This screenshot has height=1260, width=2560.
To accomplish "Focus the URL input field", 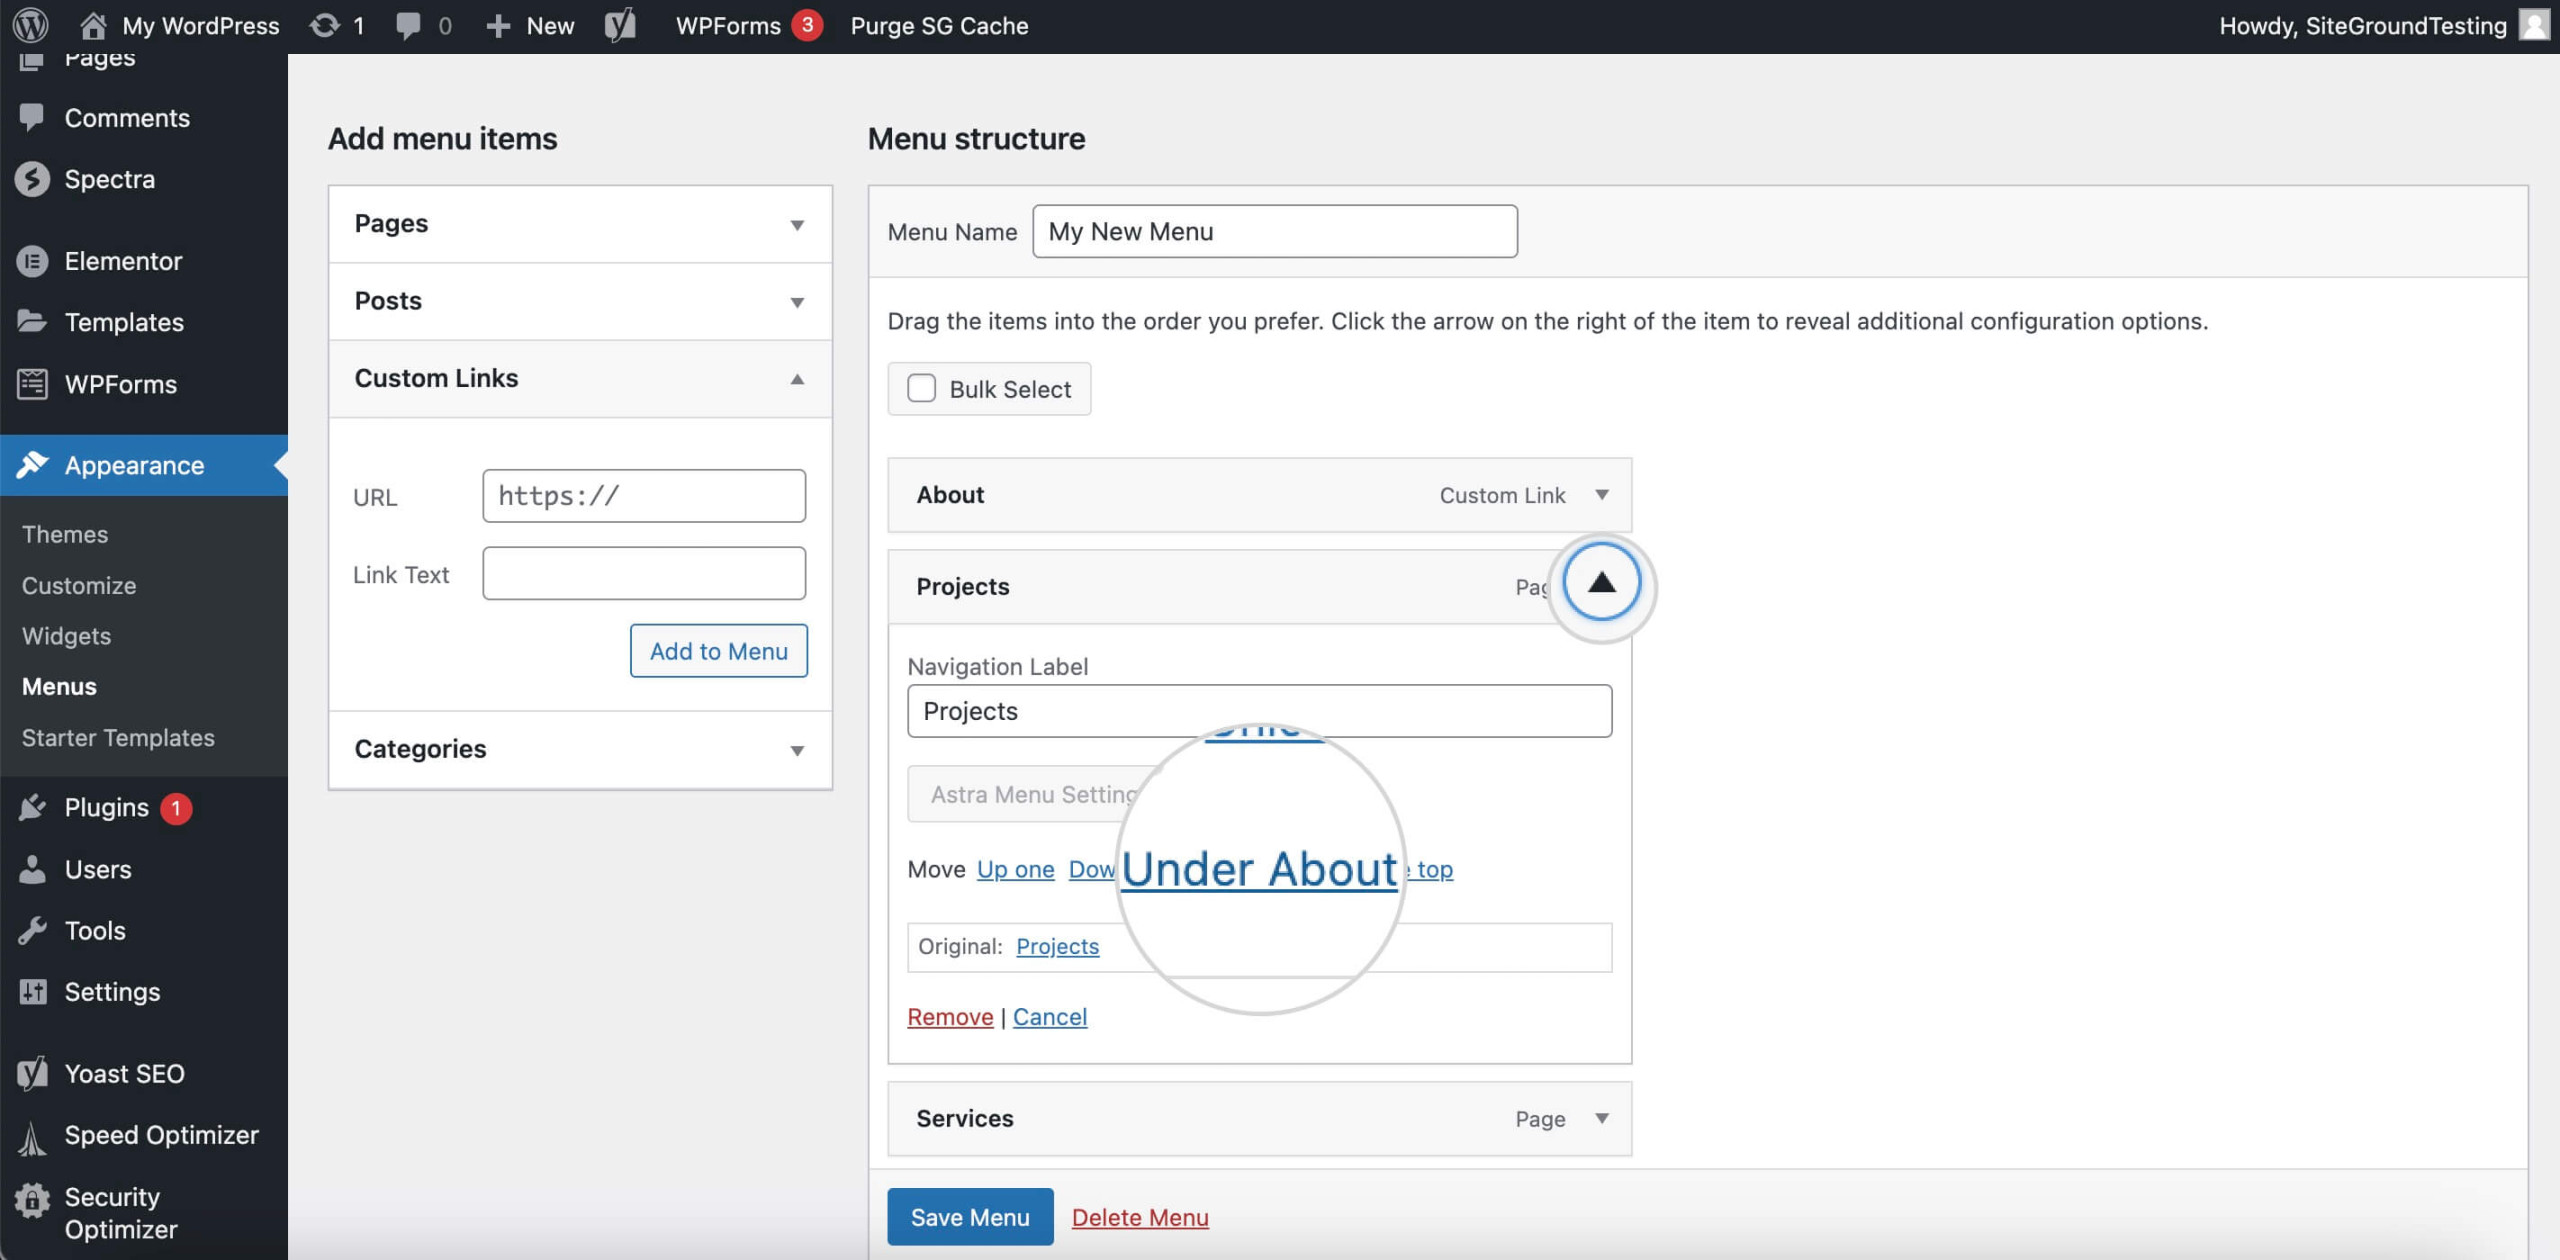I will coord(644,496).
